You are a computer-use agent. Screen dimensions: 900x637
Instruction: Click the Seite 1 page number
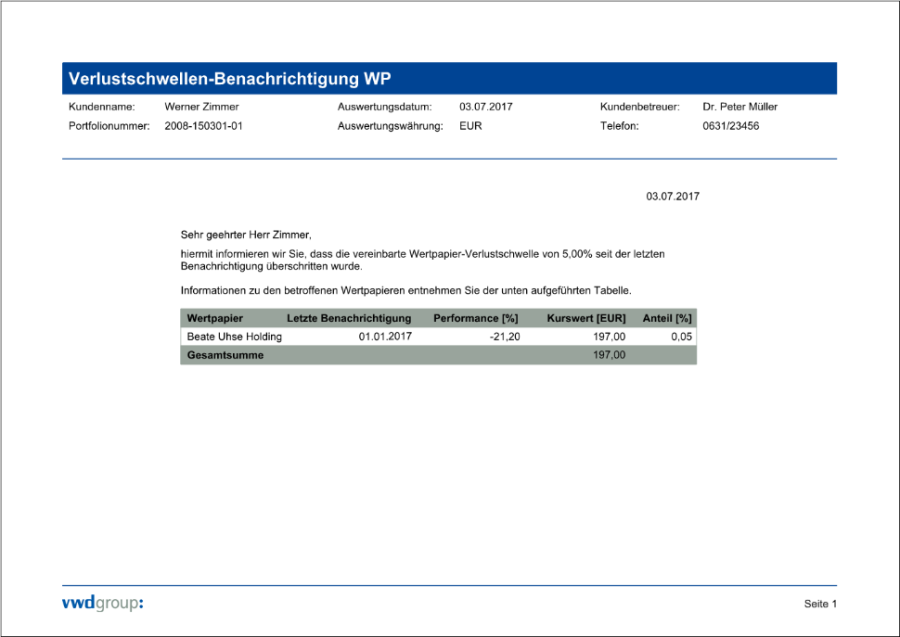pos(820,603)
